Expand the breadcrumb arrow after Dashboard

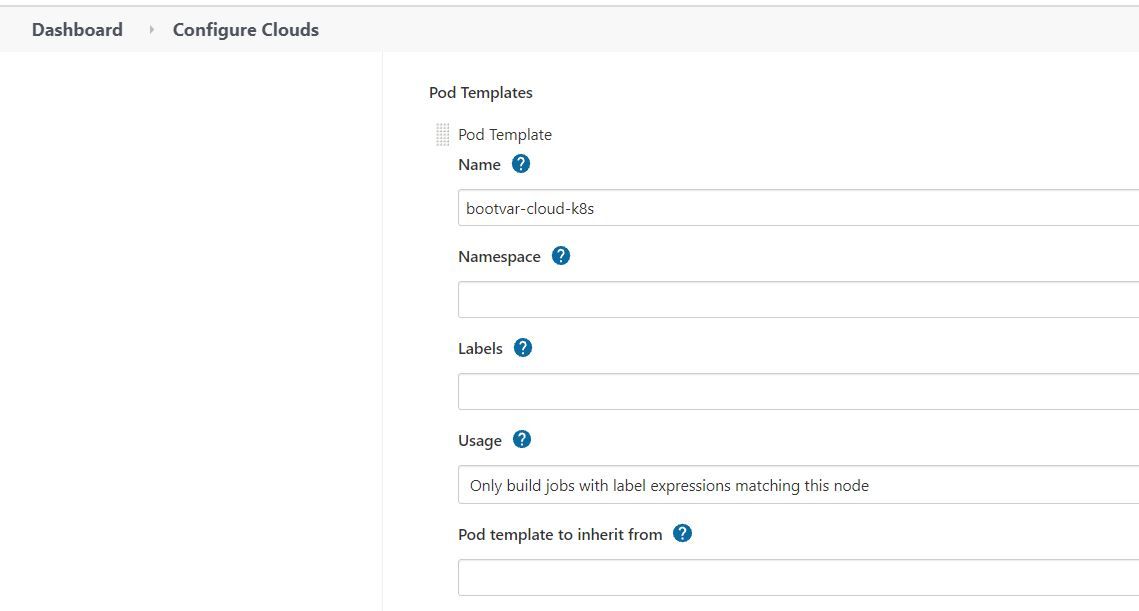[x=151, y=30]
